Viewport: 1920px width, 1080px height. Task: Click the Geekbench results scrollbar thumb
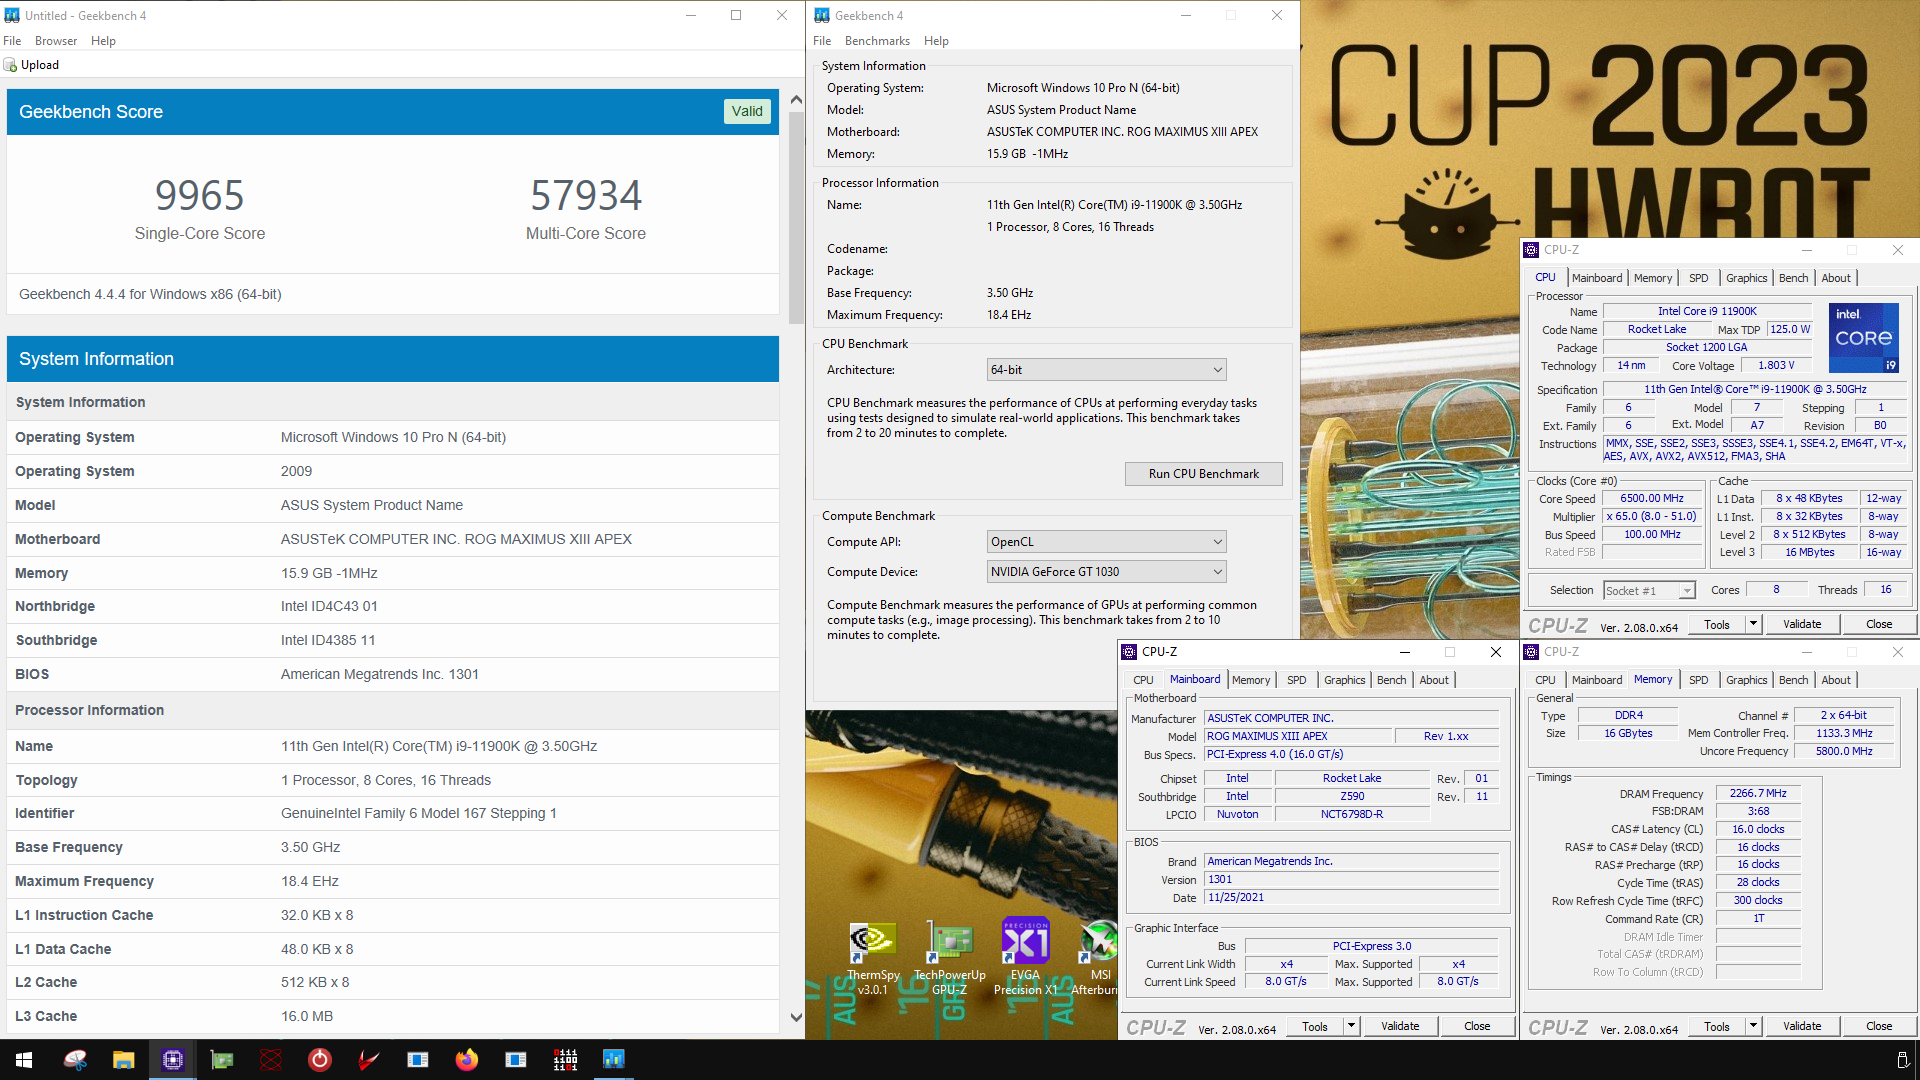pos(796,218)
